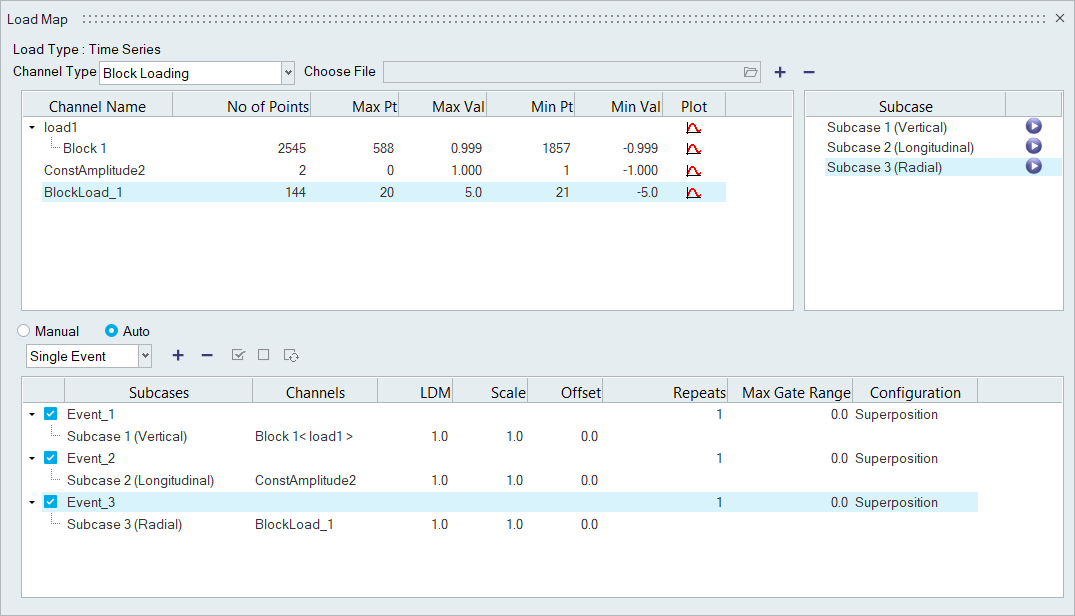This screenshot has width=1075, height=616.
Task: Click the minus icon next to Choose File
Action: point(809,72)
